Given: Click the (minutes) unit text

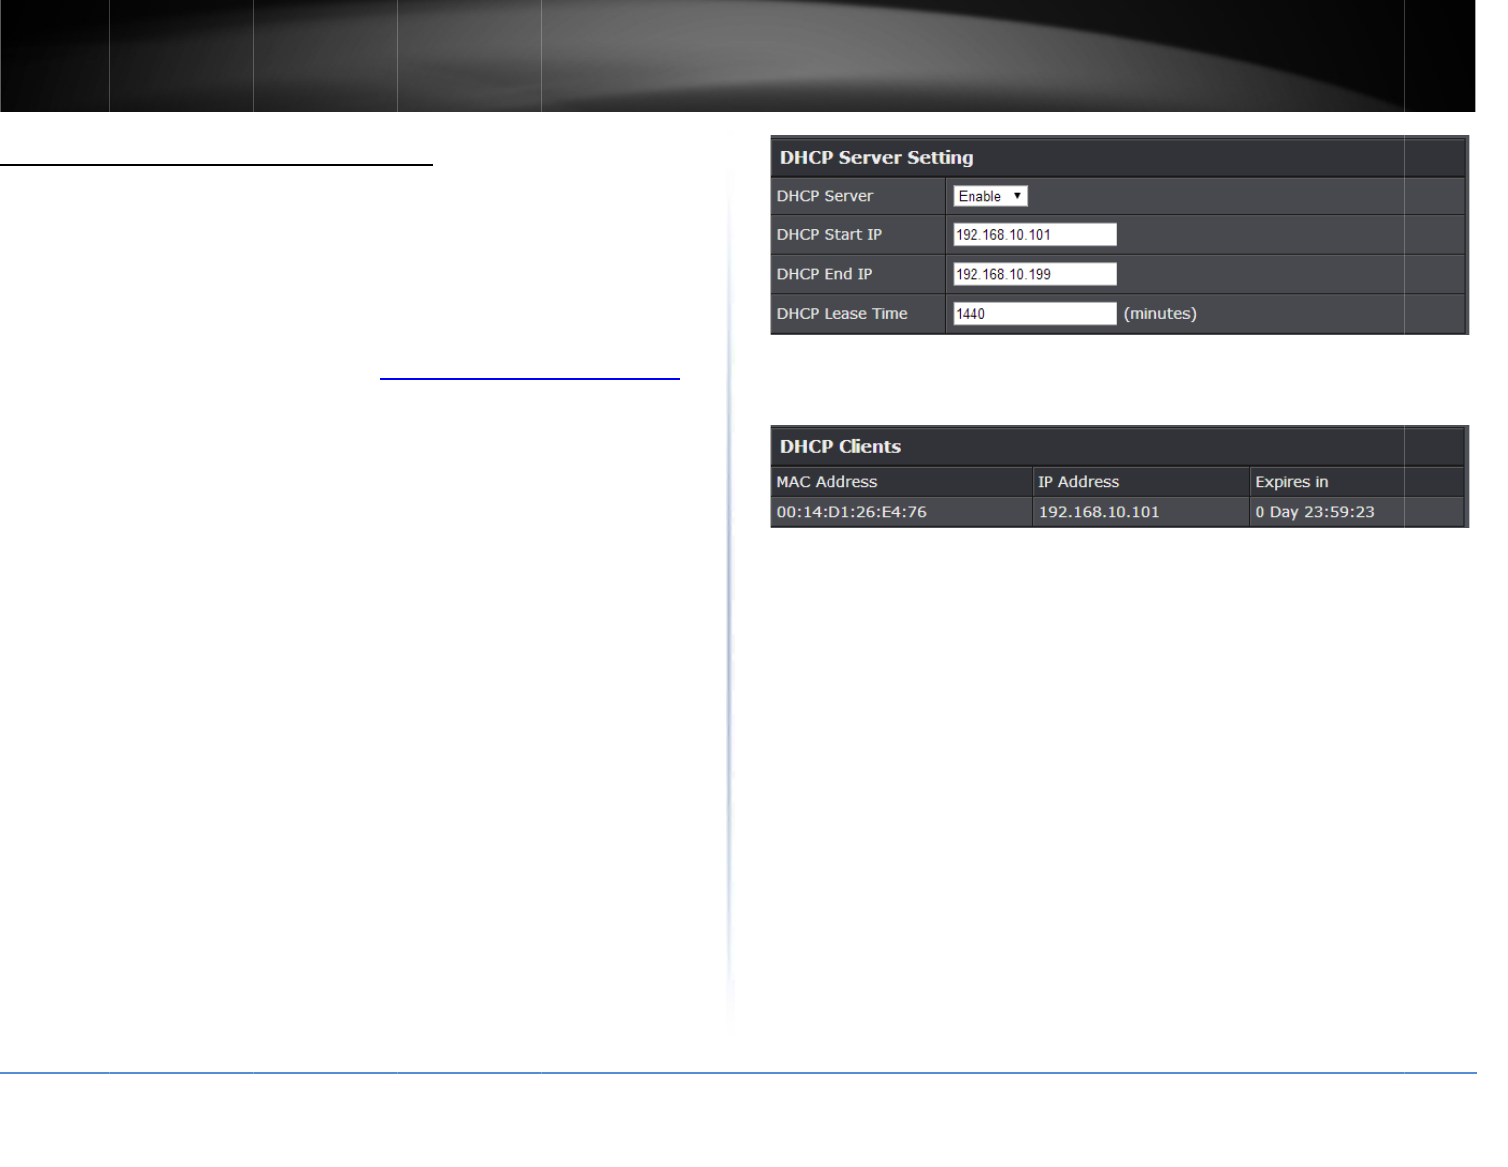Looking at the screenshot, I should (x=1160, y=314).
